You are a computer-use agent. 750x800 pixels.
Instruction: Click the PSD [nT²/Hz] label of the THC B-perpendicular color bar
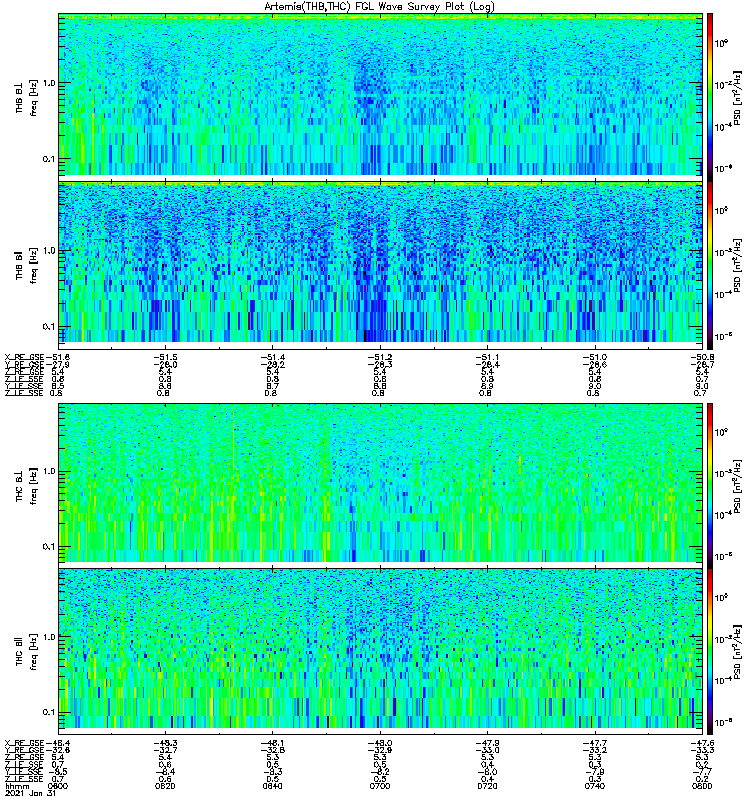coord(738,486)
